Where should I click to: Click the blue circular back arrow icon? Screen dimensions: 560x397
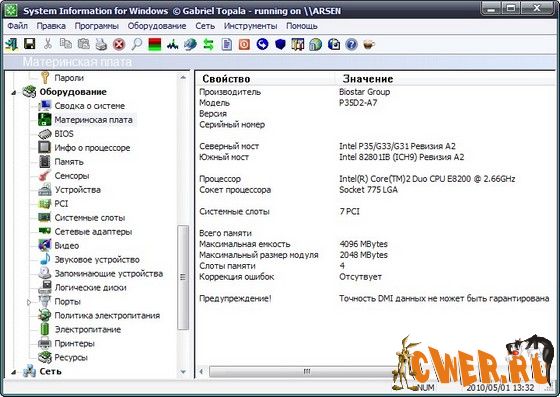[262, 44]
